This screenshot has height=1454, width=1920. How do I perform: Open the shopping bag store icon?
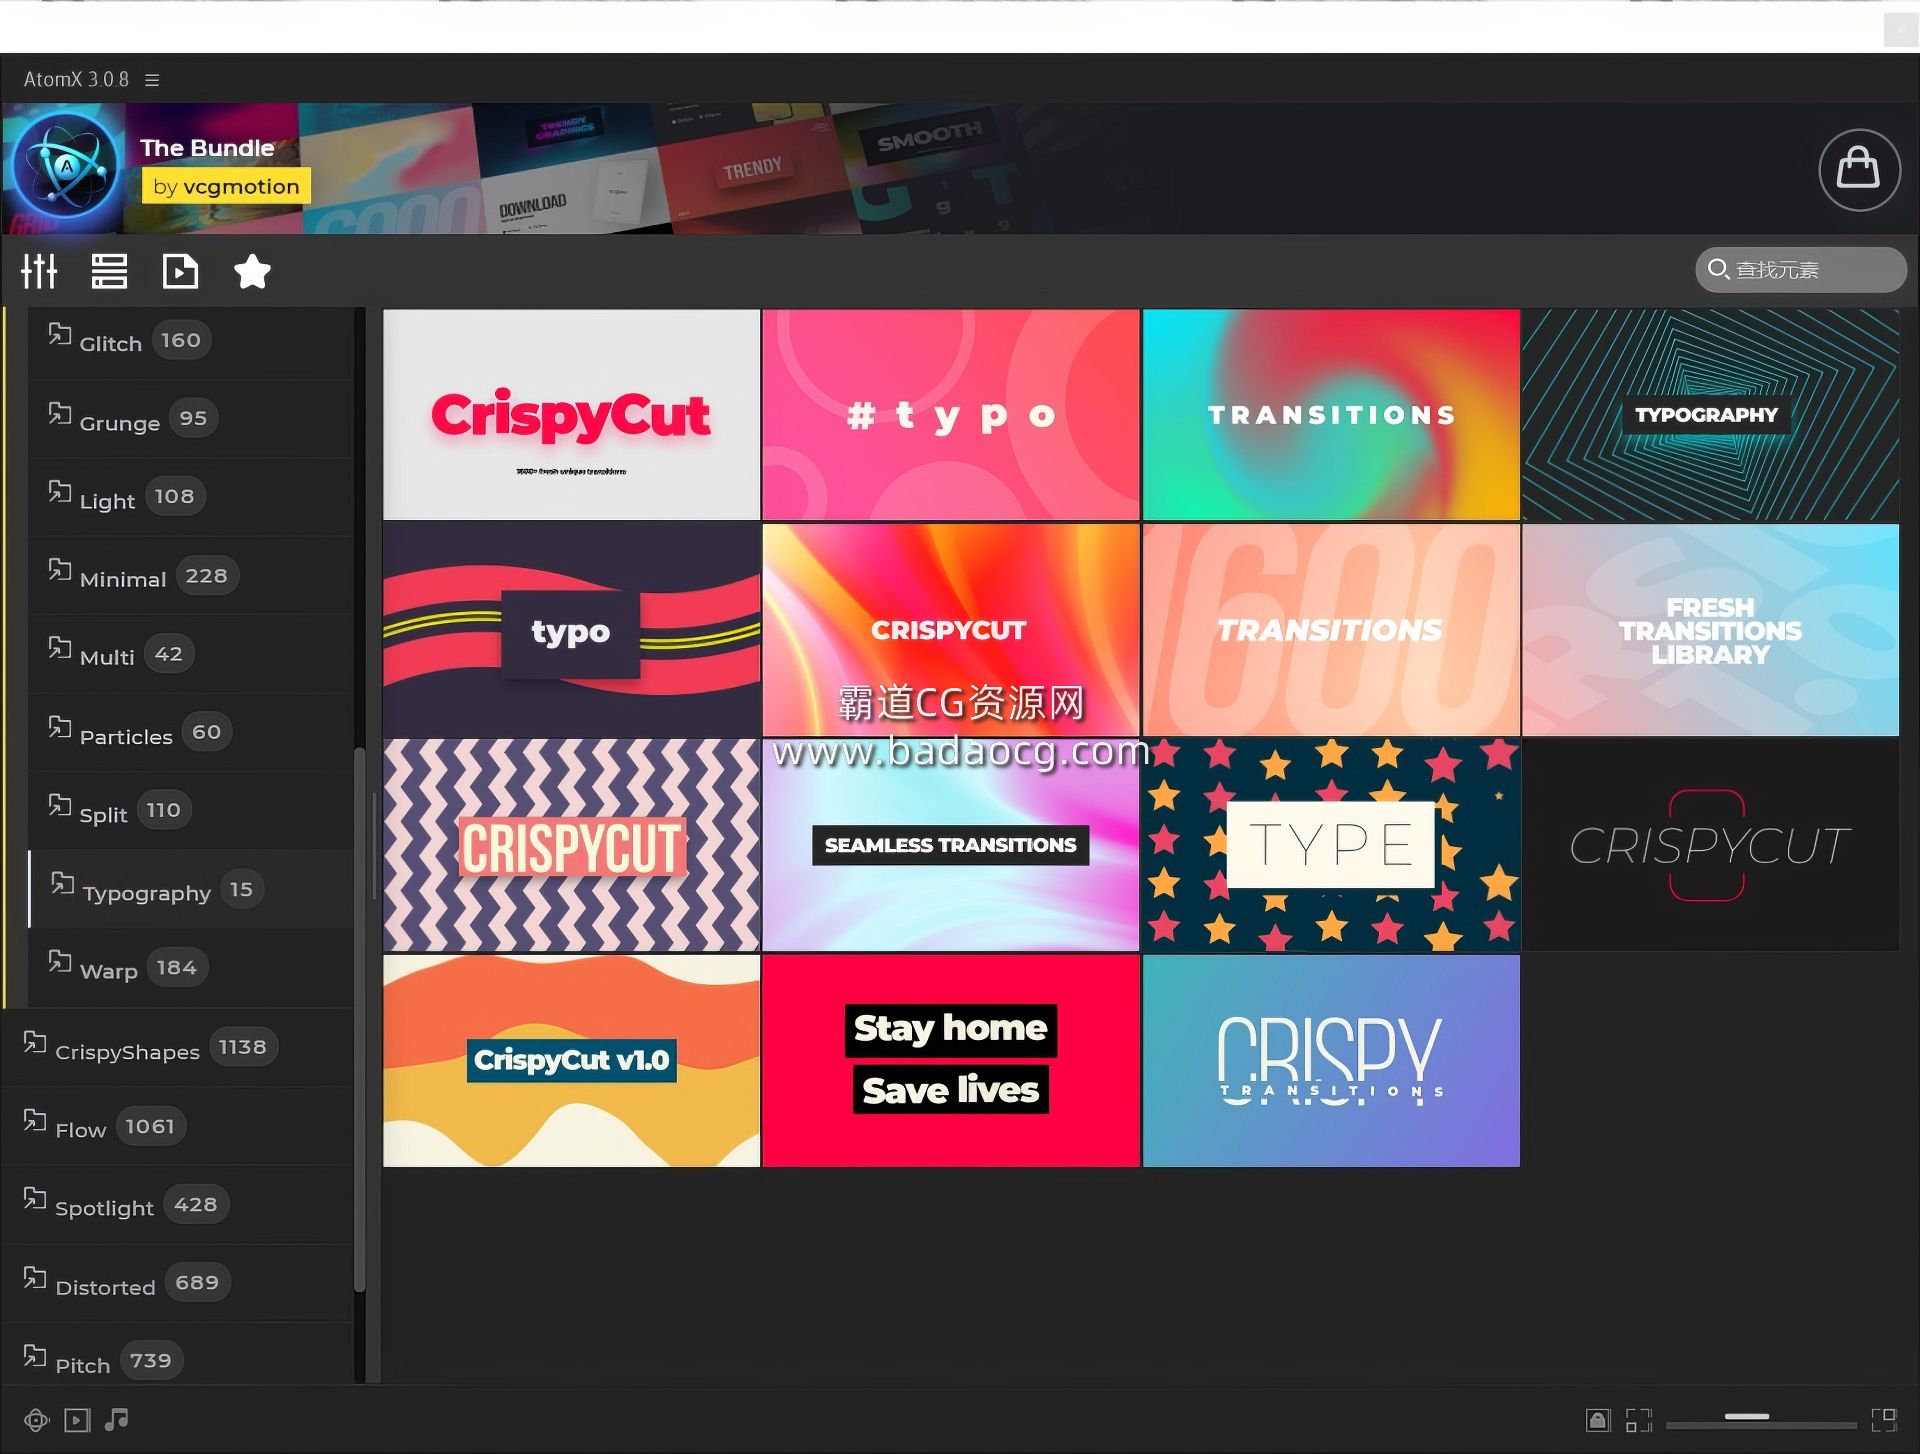click(x=1859, y=169)
